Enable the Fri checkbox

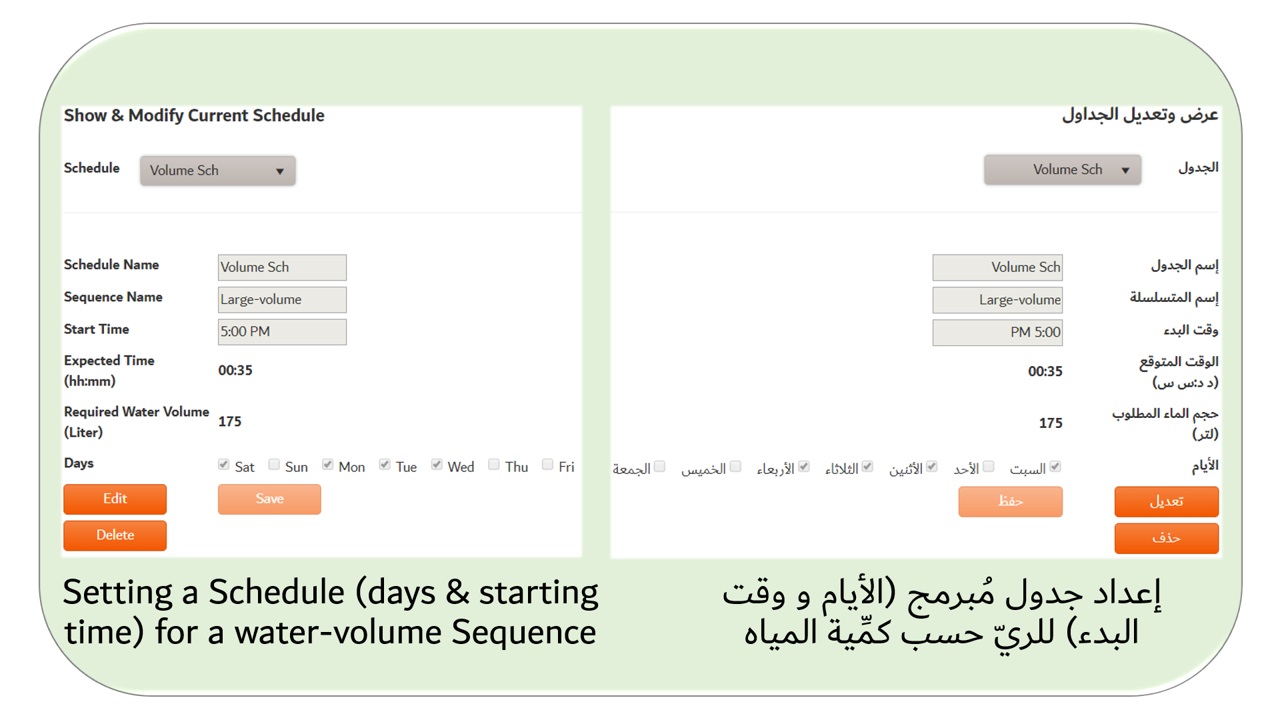coord(548,465)
